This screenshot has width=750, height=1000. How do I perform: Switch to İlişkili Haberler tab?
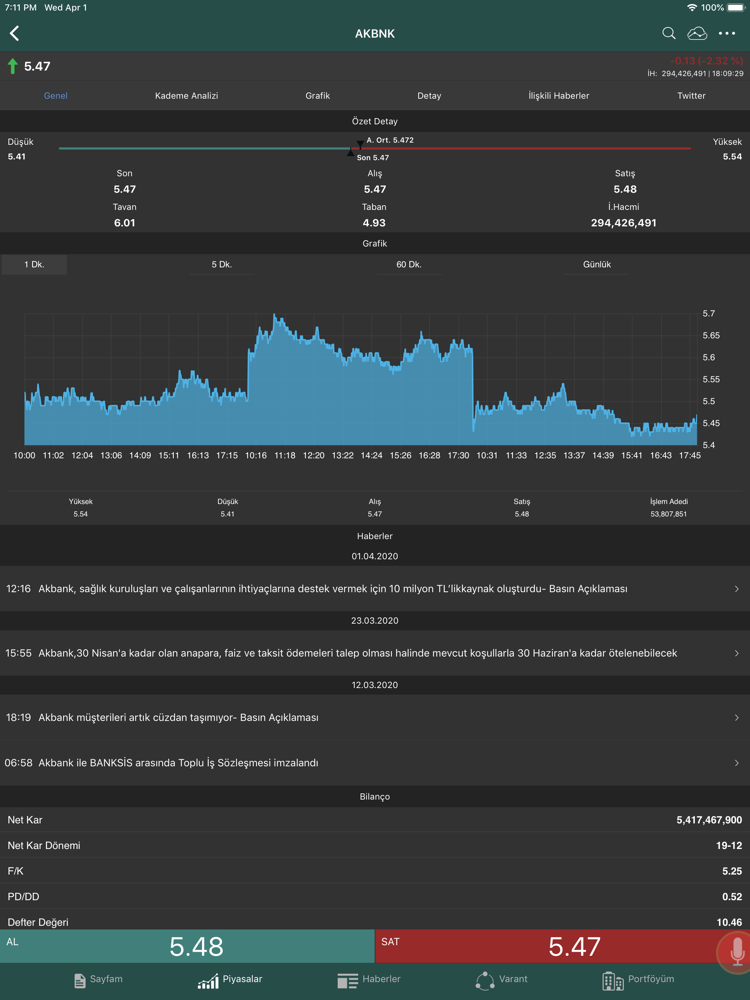coord(559,96)
